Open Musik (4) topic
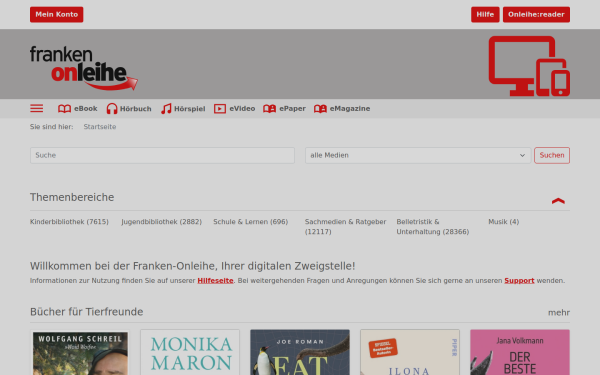The width and height of the screenshot is (600, 375). pyautogui.click(x=504, y=222)
